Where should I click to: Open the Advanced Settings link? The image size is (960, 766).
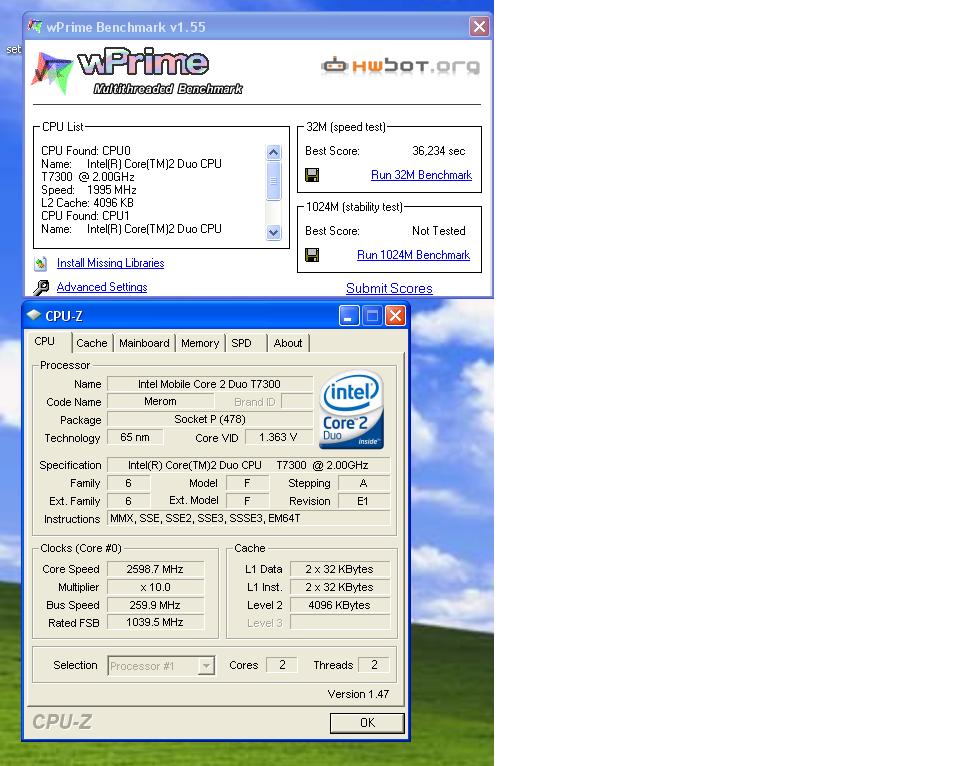[102, 287]
